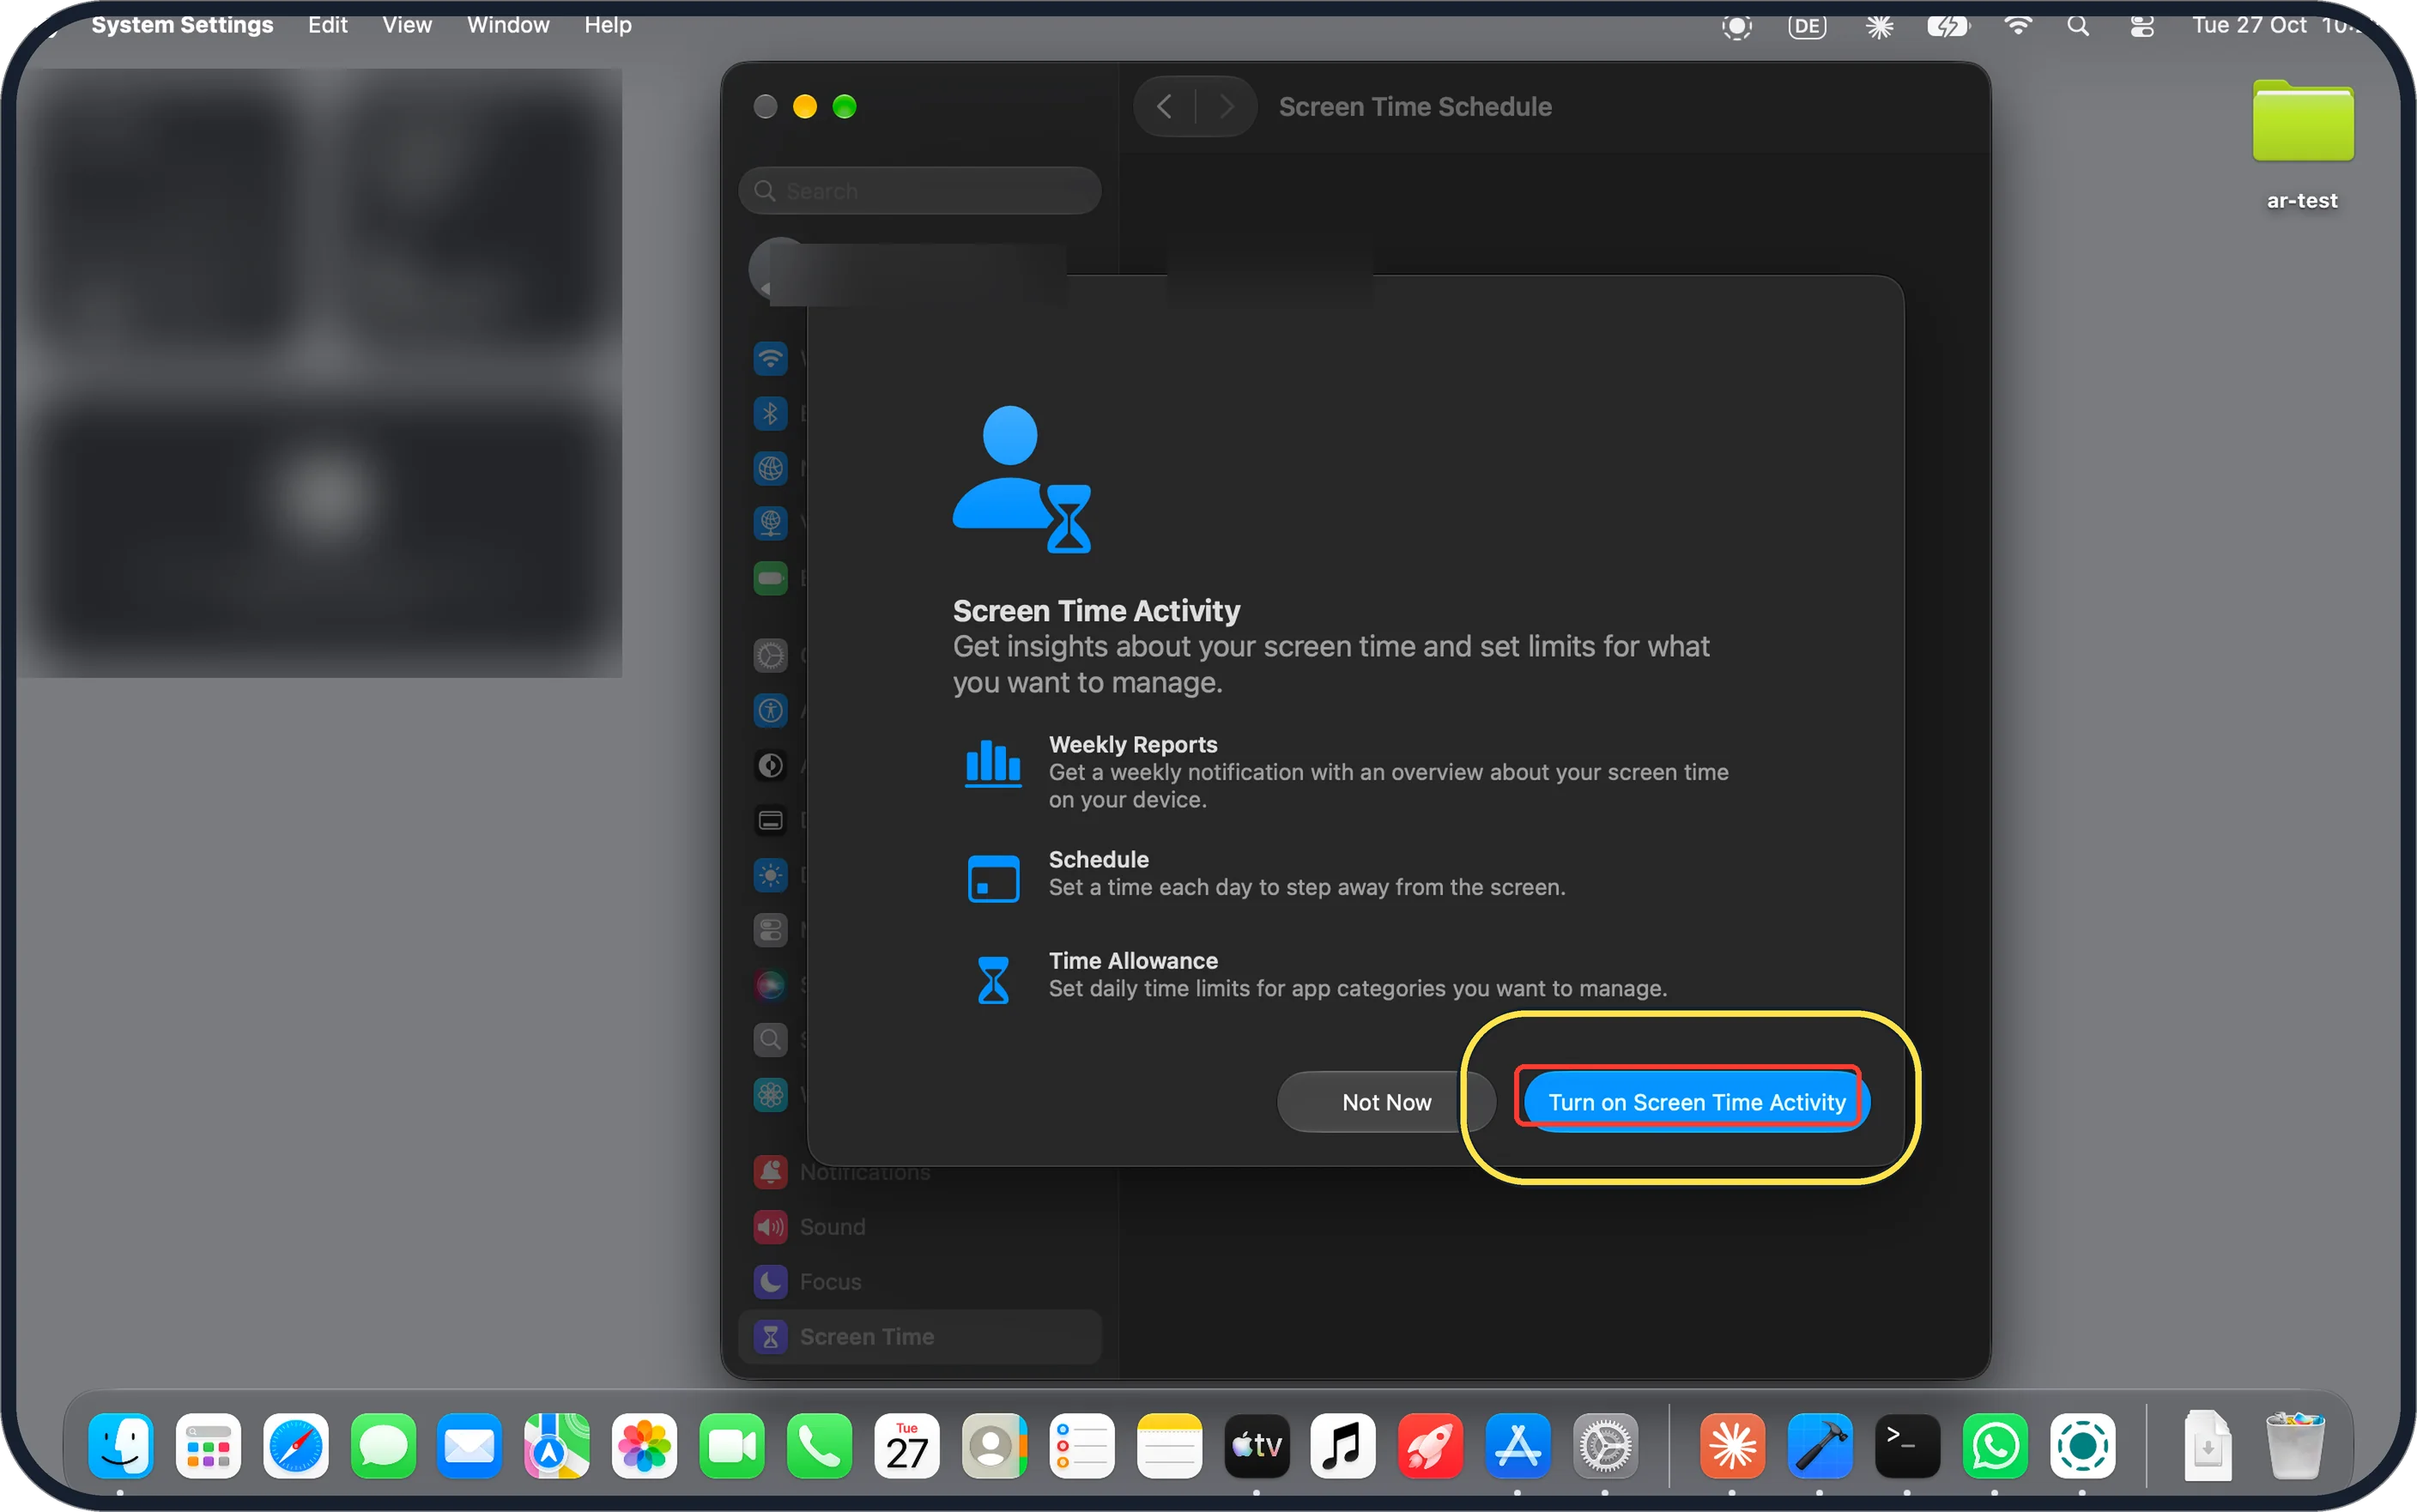Open Maps from the Dock
This screenshot has height=1512, width=2417.
pos(557,1445)
